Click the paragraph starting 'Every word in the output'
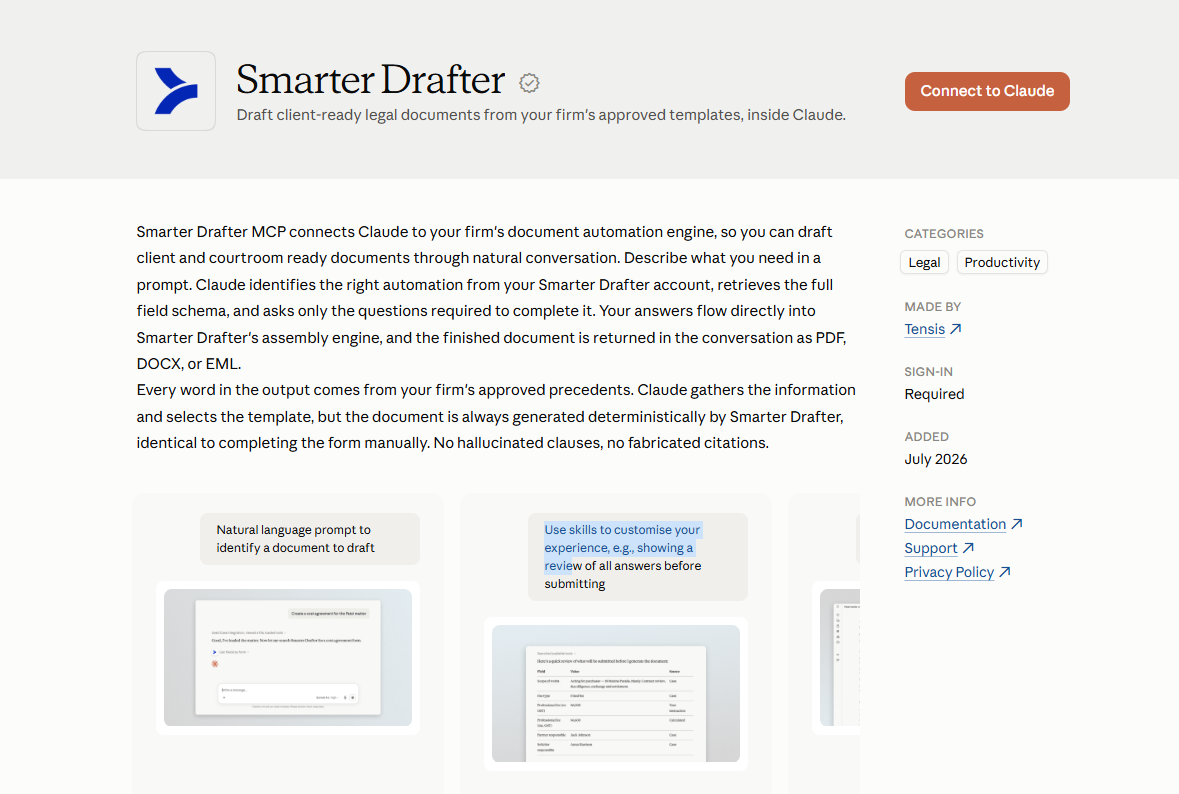Image resolution: width=1179 pixels, height=794 pixels. click(x=496, y=417)
